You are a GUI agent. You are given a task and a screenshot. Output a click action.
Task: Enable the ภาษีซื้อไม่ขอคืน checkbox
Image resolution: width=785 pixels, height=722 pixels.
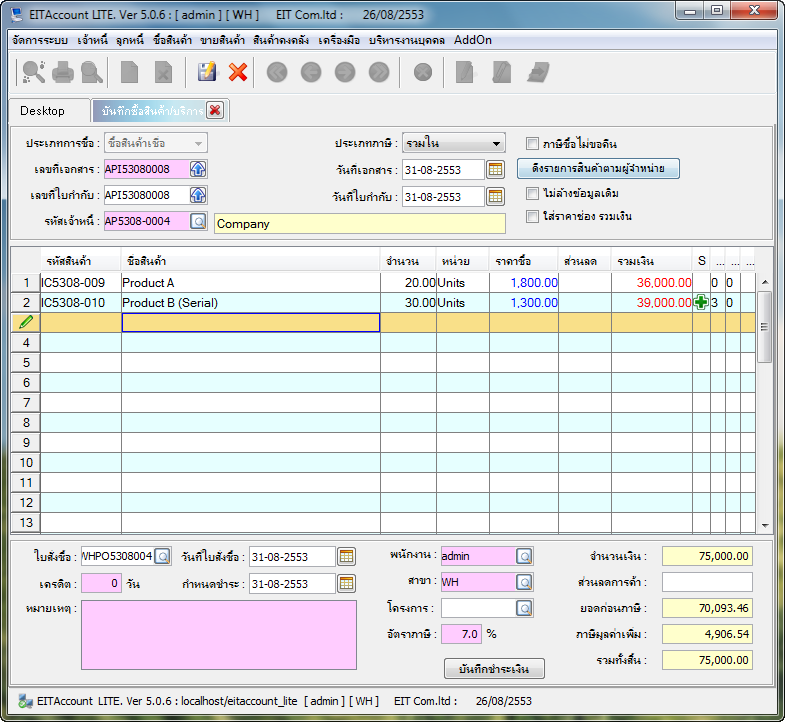(533, 143)
